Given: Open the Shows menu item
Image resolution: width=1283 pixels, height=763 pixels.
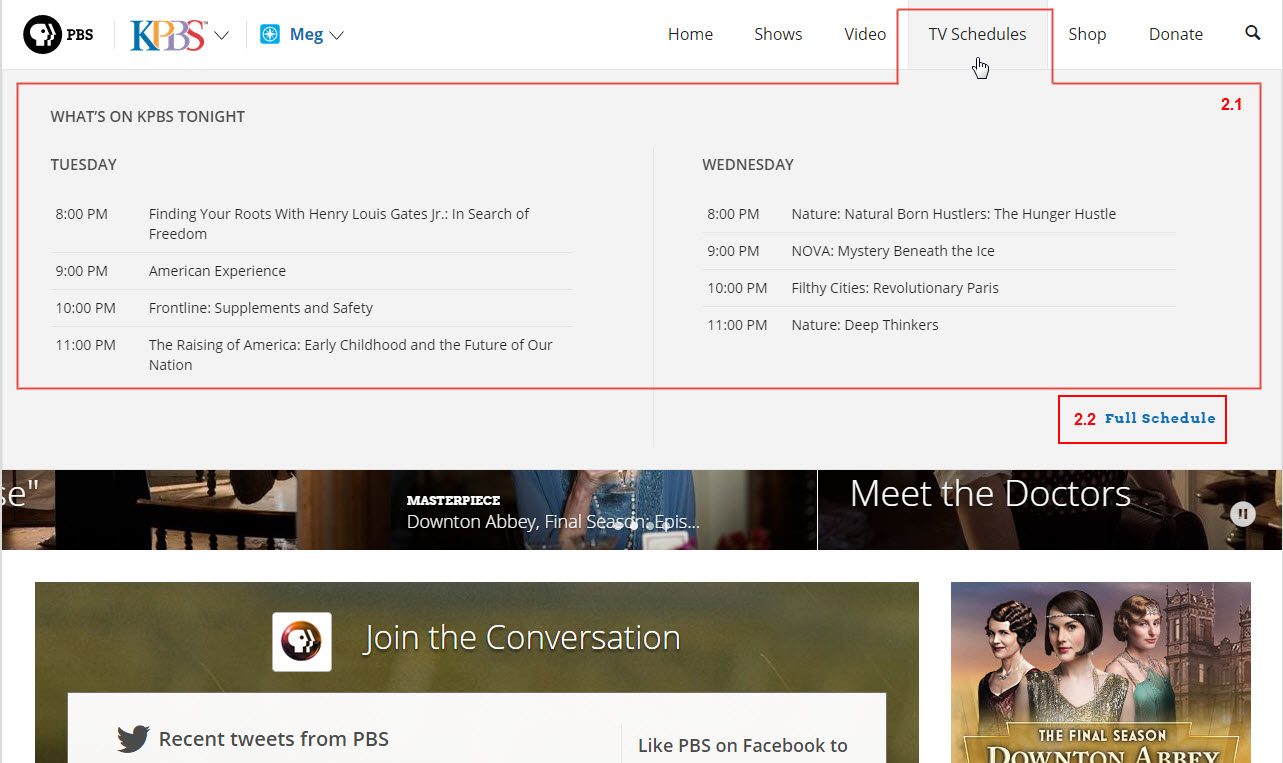Looking at the screenshot, I should 778,34.
